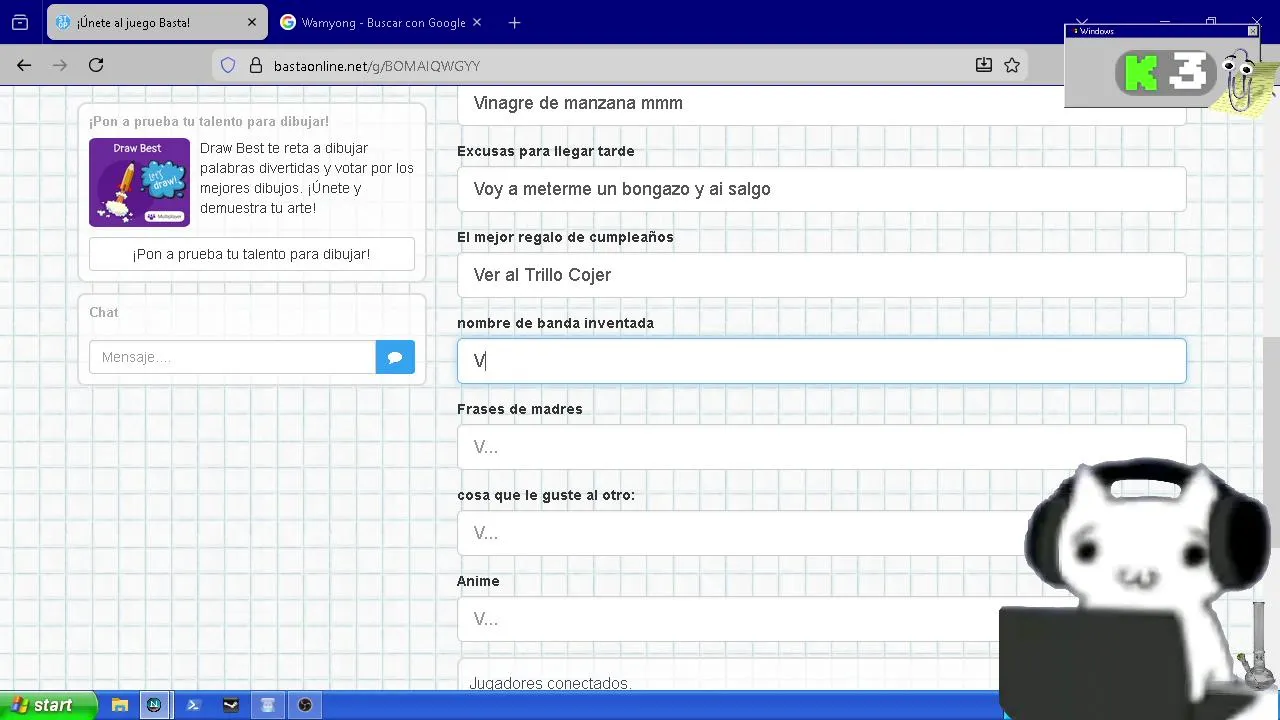The image size is (1280, 720).
Task: Switch to Wamyong - Buscar con Google tab
Action: pyautogui.click(x=383, y=22)
